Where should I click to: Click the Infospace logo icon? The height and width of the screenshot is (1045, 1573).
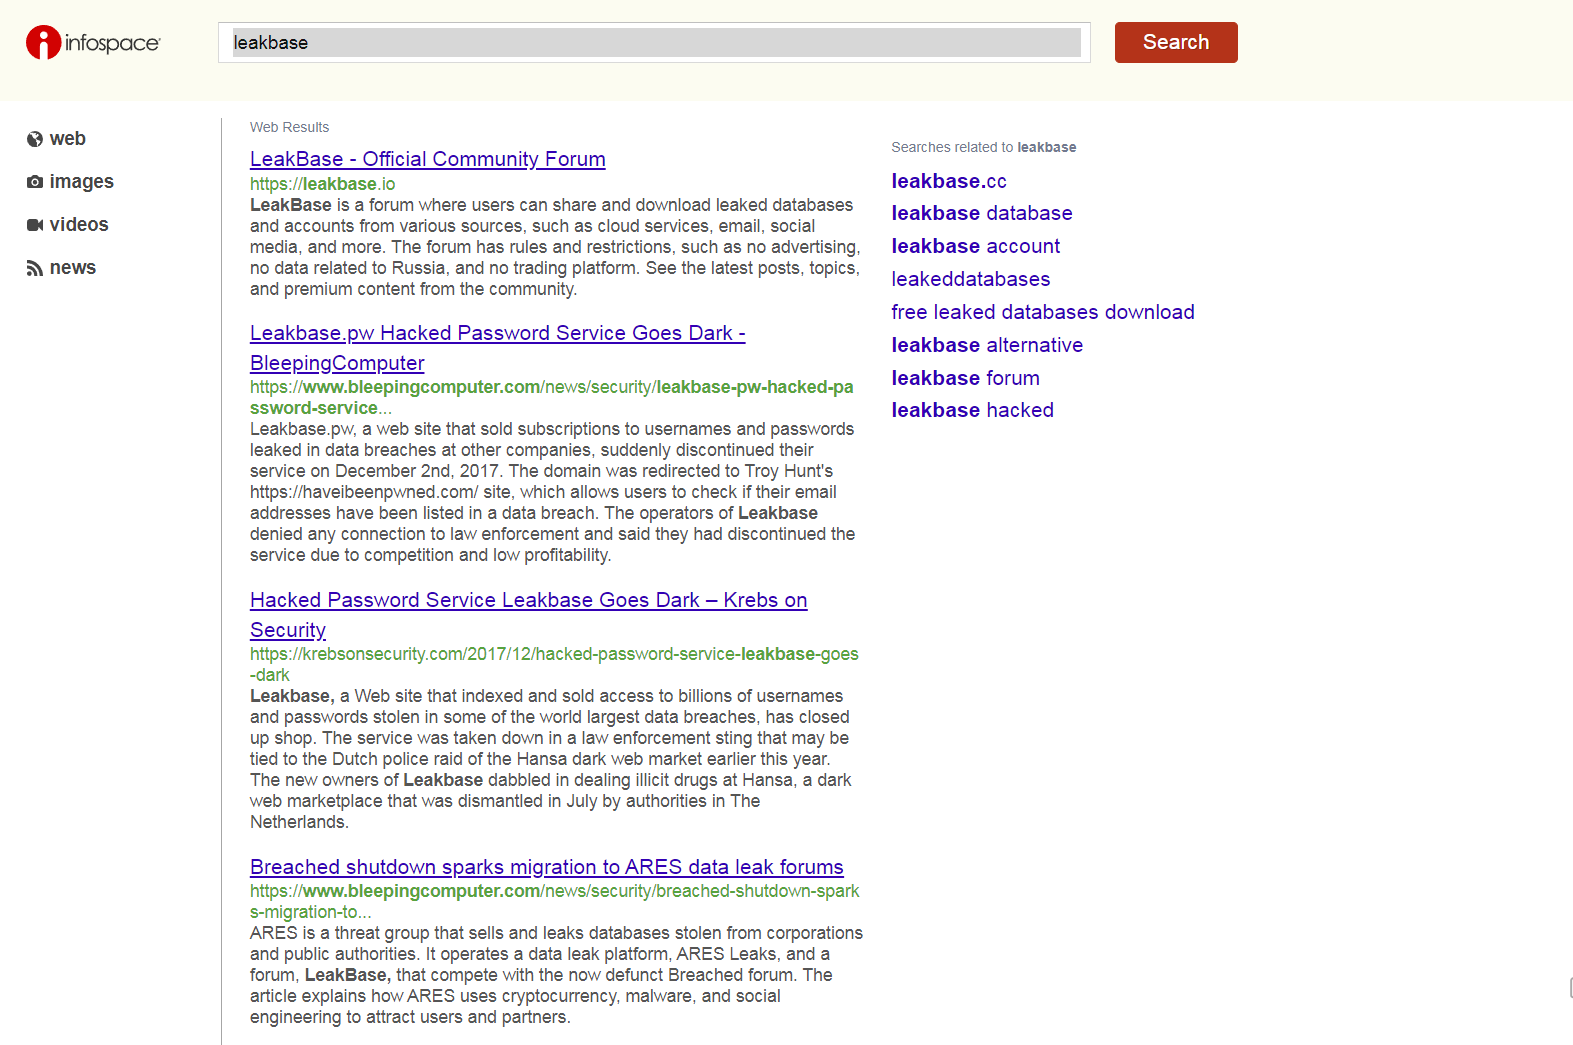(x=44, y=42)
